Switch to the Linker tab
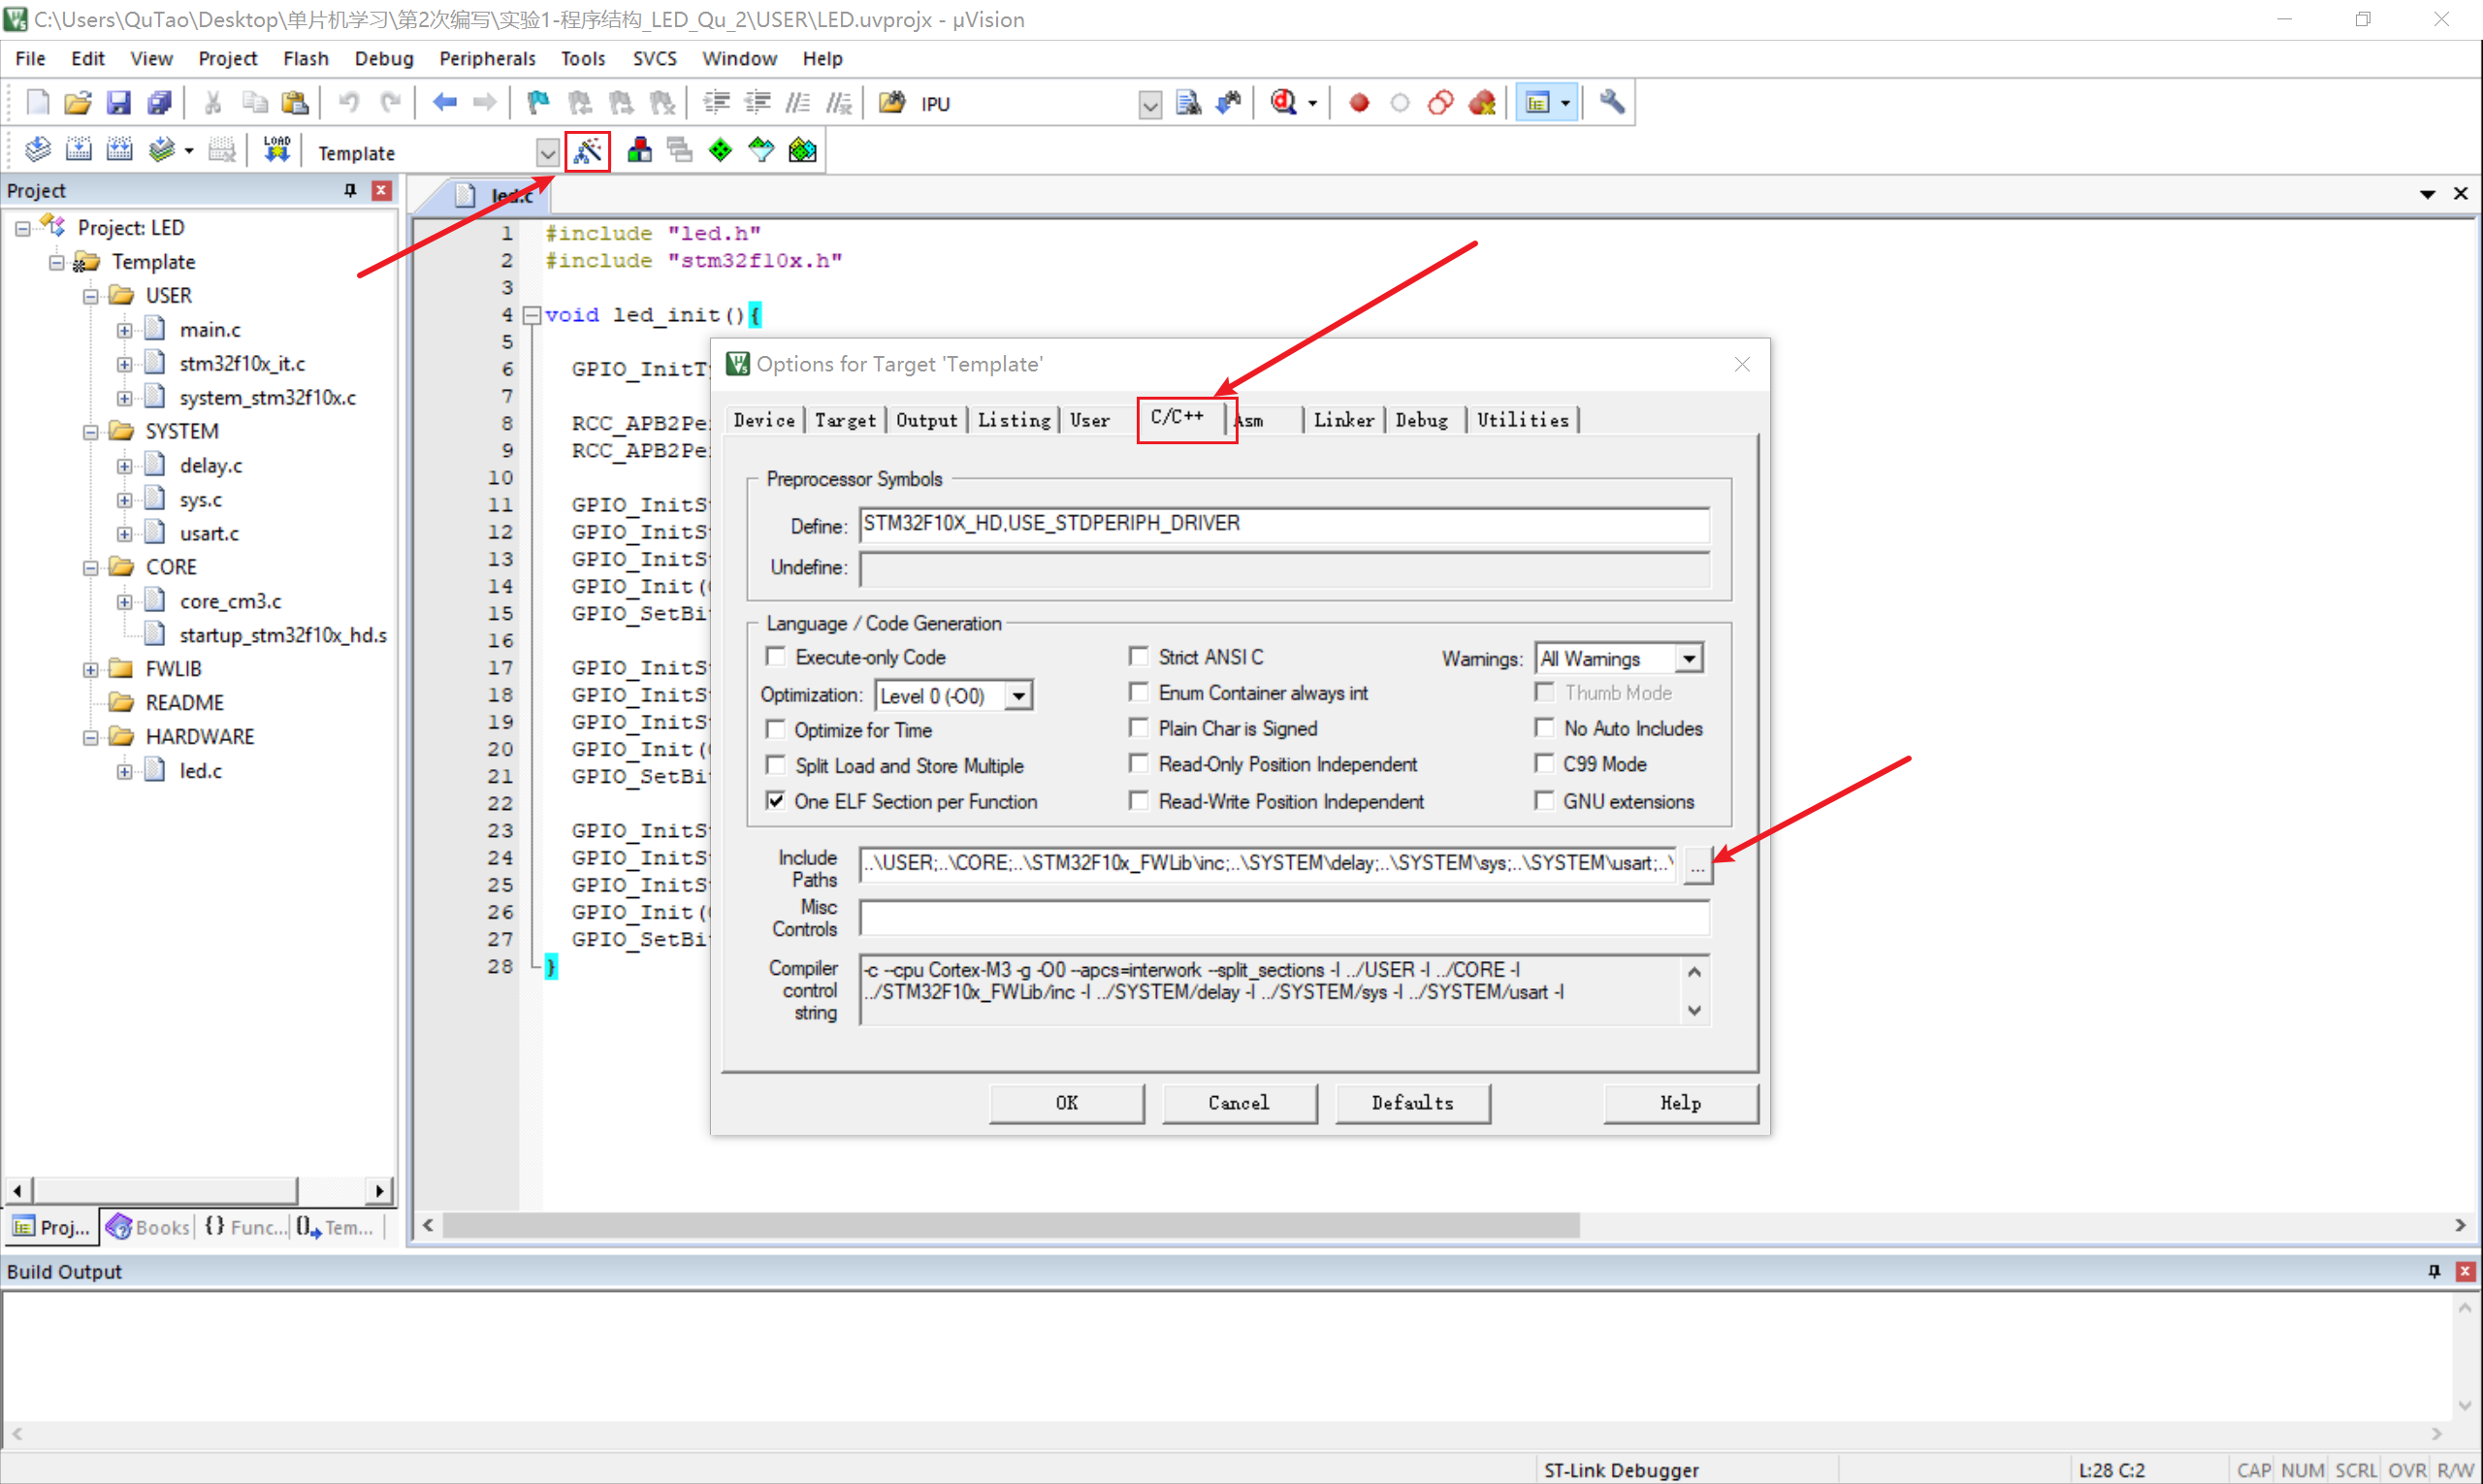The height and width of the screenshot is (1484, 2483). (x=1343, y=420)
